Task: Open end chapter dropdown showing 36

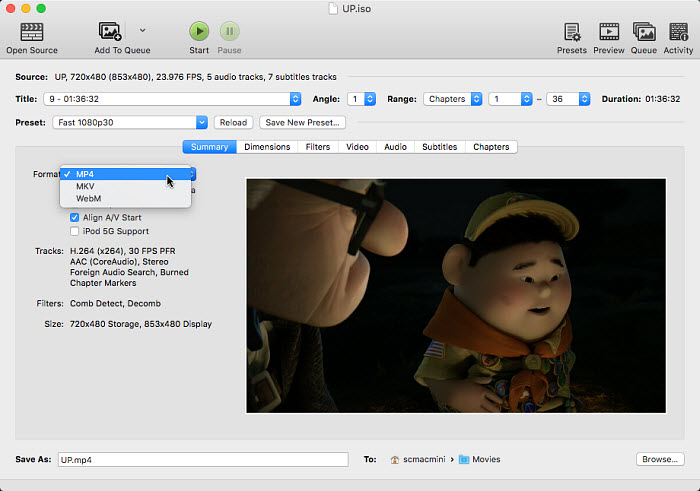Action: (x=568, y=99)
